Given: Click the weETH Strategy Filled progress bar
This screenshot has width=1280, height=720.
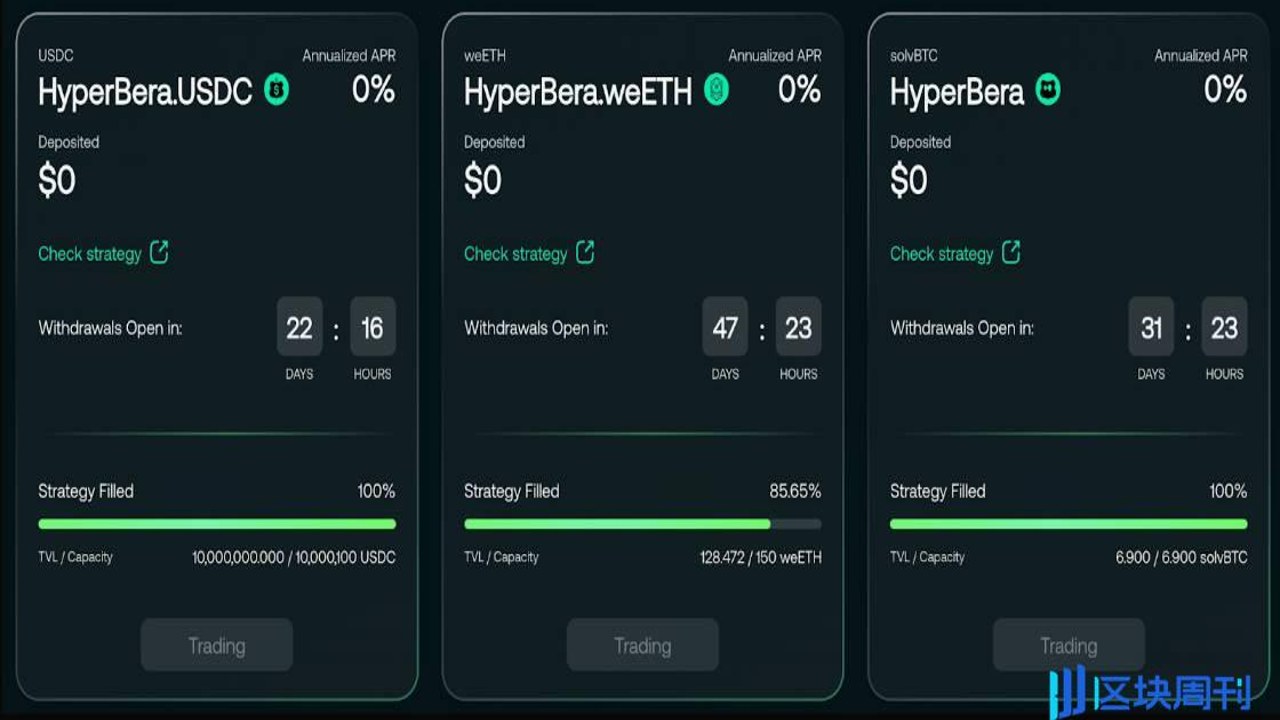Looking at the screenshot, I should [x=643, y=524].
